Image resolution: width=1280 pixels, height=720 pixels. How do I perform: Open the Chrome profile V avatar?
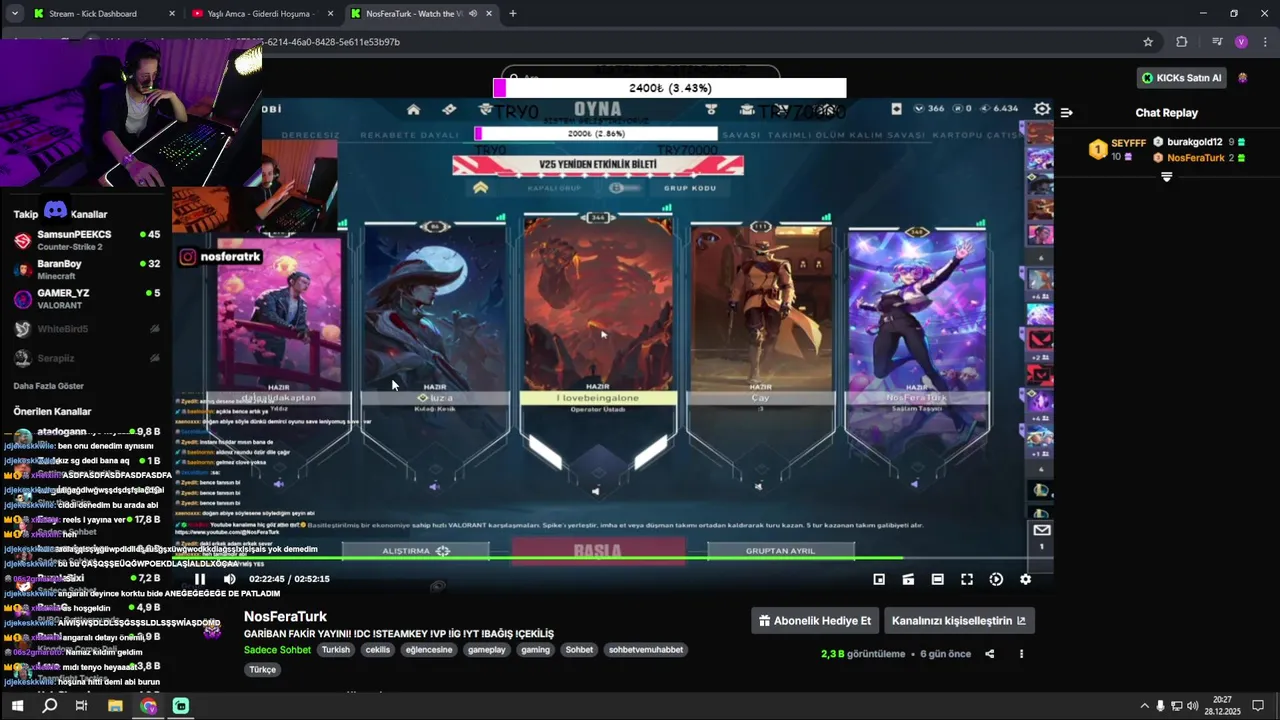(x=1241, y=42)
